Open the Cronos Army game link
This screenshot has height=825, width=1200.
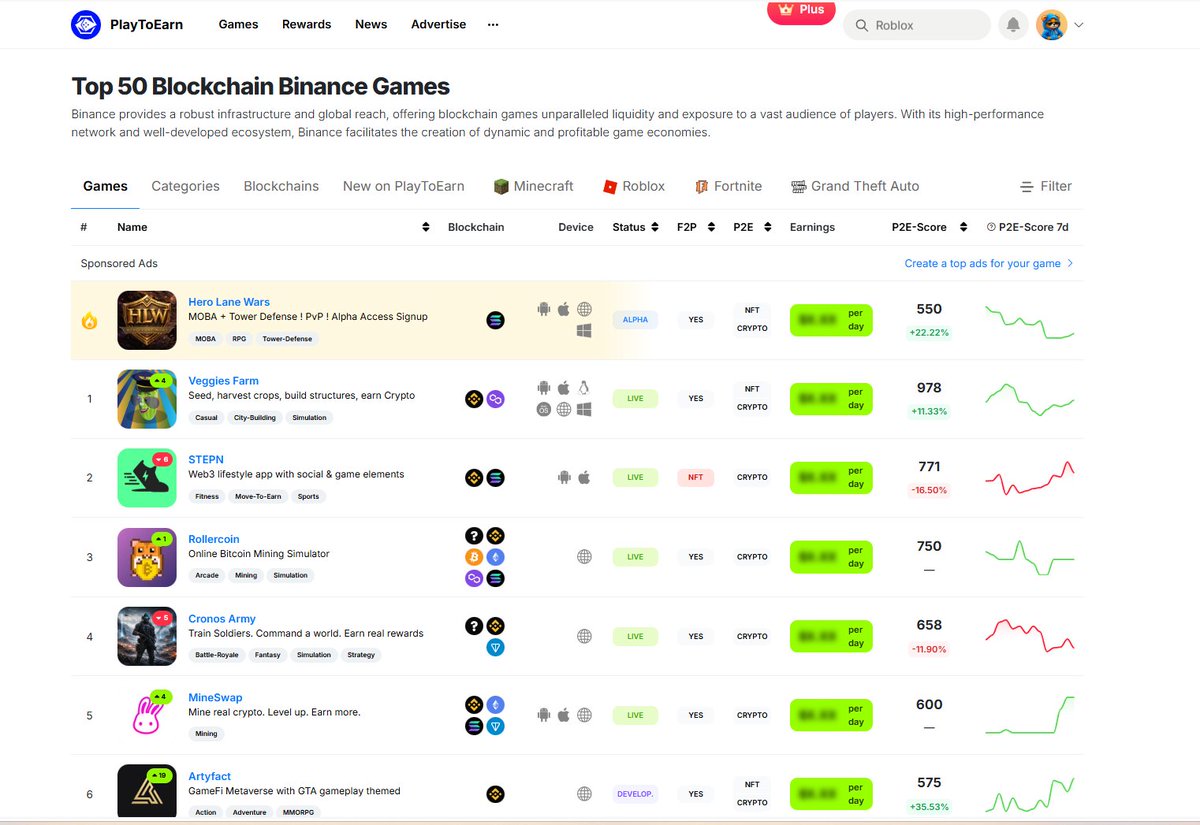tap(222, 619)
